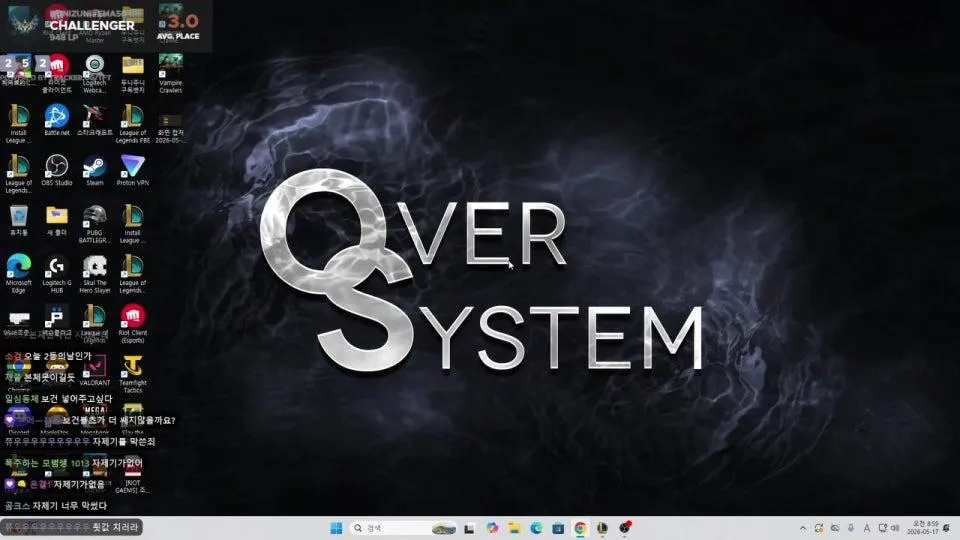Toggle the IME input mode 'A' indicator
This screenshot has height=540, width=960.
[x=866, y=528]
